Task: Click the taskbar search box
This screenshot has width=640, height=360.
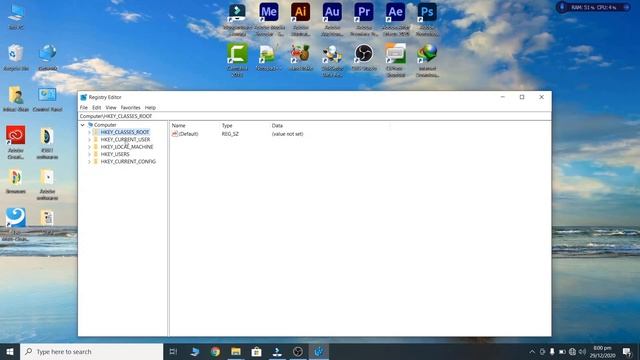Action: [91, 351]
